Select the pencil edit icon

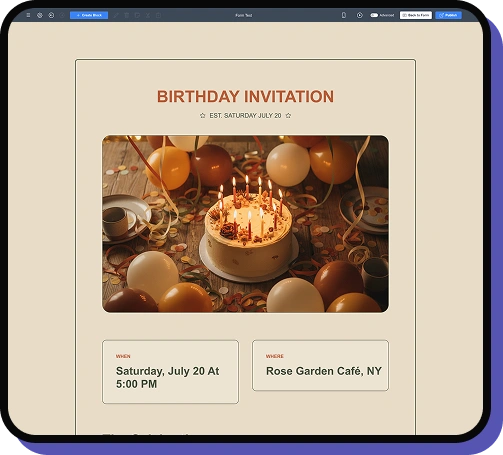(116, 15)
